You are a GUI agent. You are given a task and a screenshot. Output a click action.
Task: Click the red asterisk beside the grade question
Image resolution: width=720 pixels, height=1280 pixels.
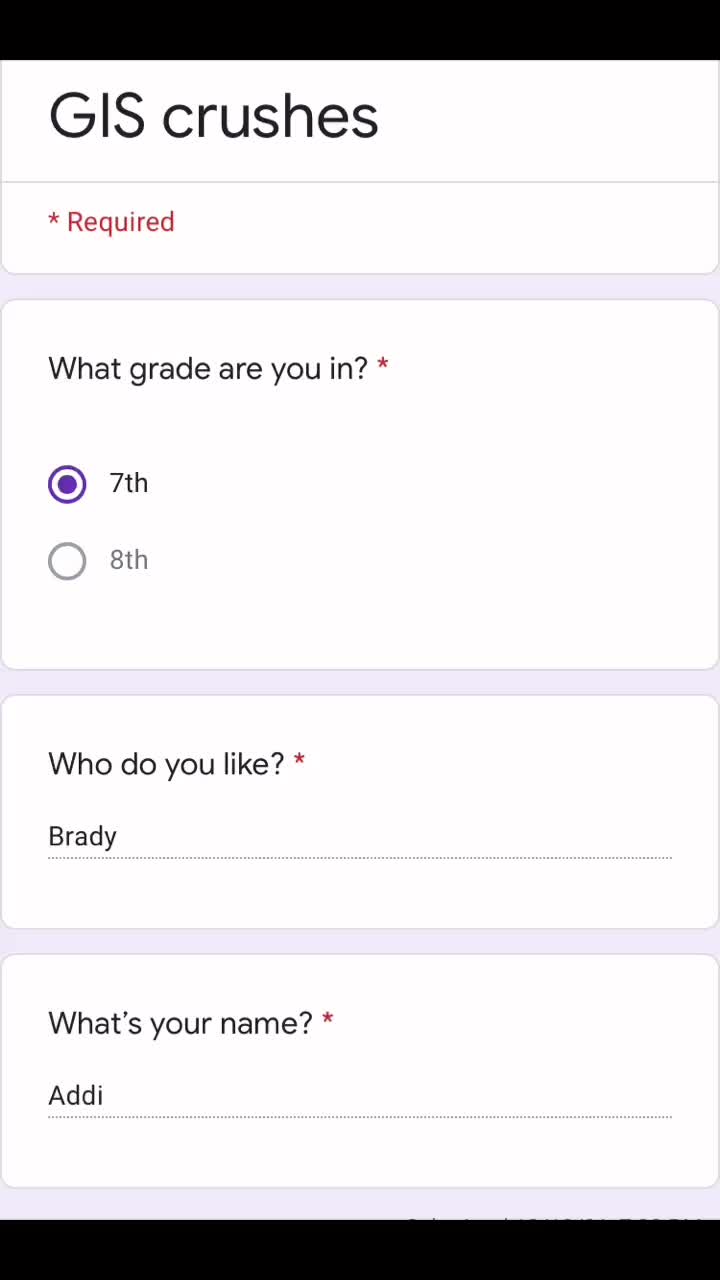(383, 364)
